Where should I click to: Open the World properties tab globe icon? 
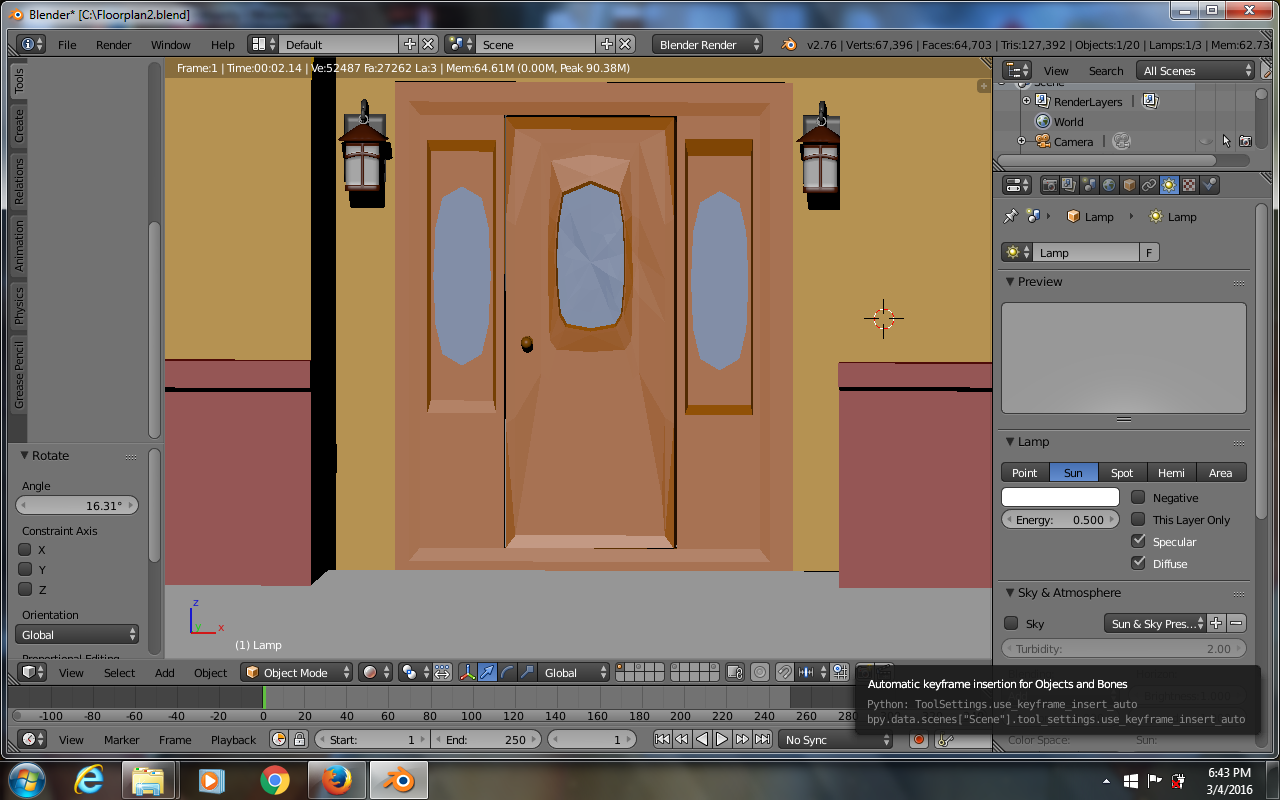click(x=1109, y=185)
